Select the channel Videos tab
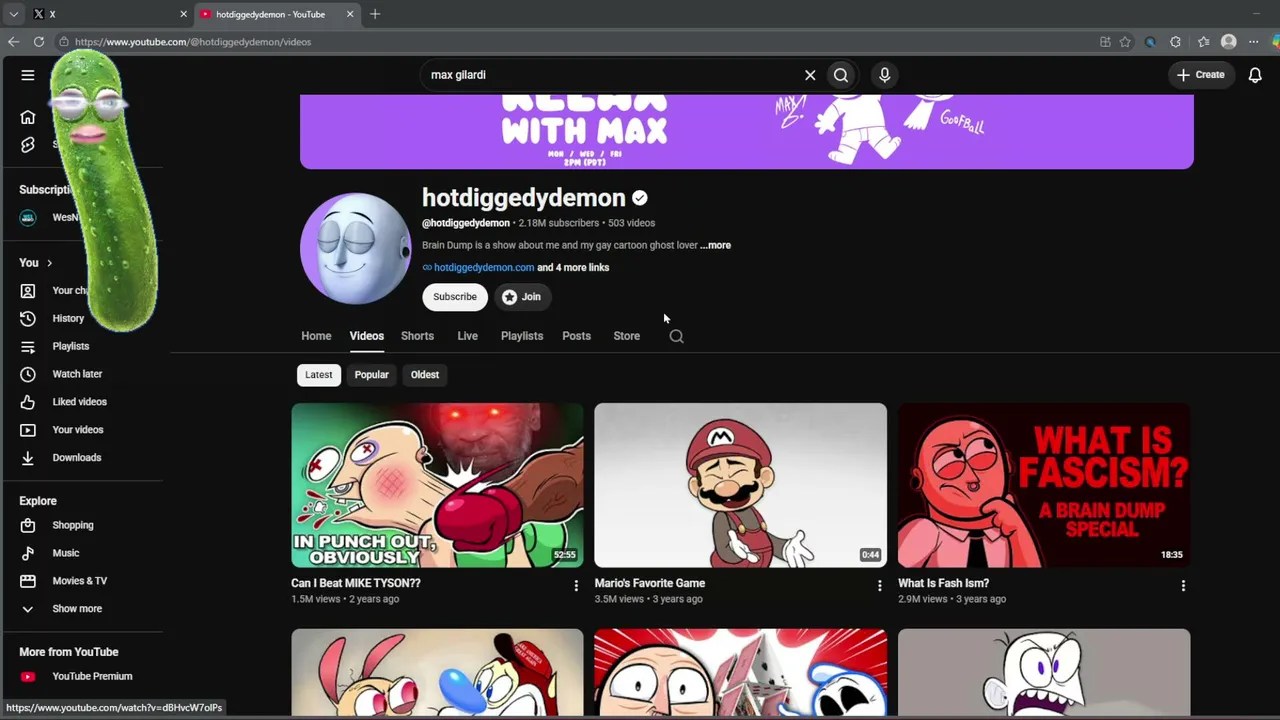 point(367,336)
